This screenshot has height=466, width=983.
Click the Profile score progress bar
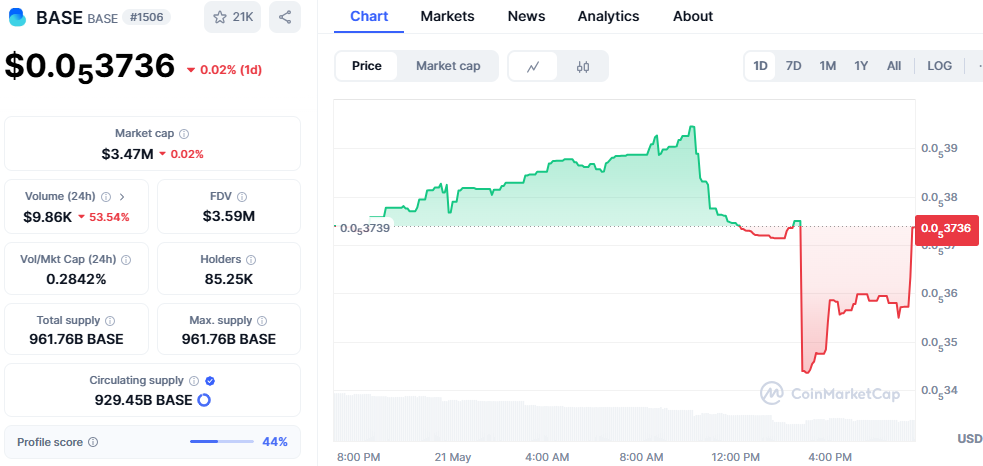pyautogui.click(x=222, y=442)
